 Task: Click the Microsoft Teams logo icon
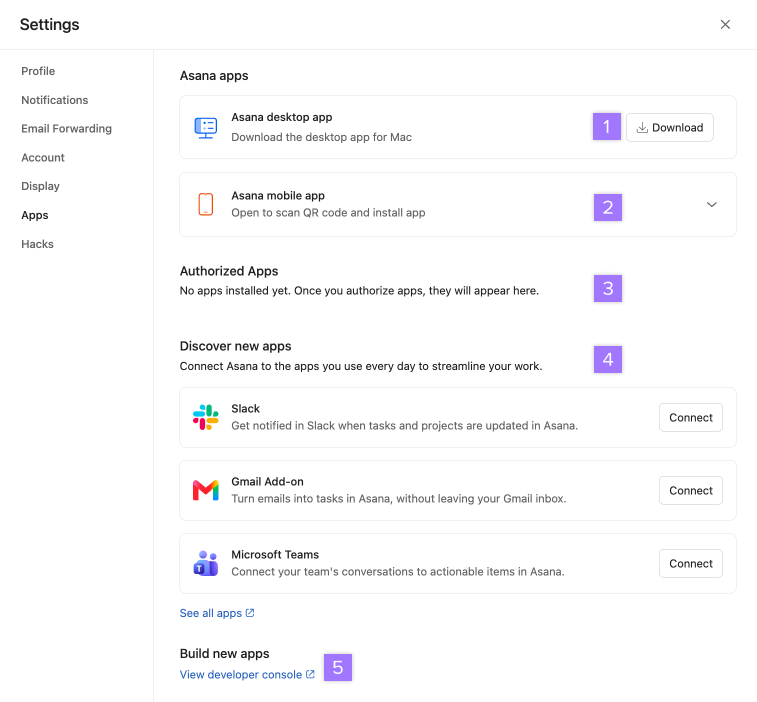click(206, 563)
